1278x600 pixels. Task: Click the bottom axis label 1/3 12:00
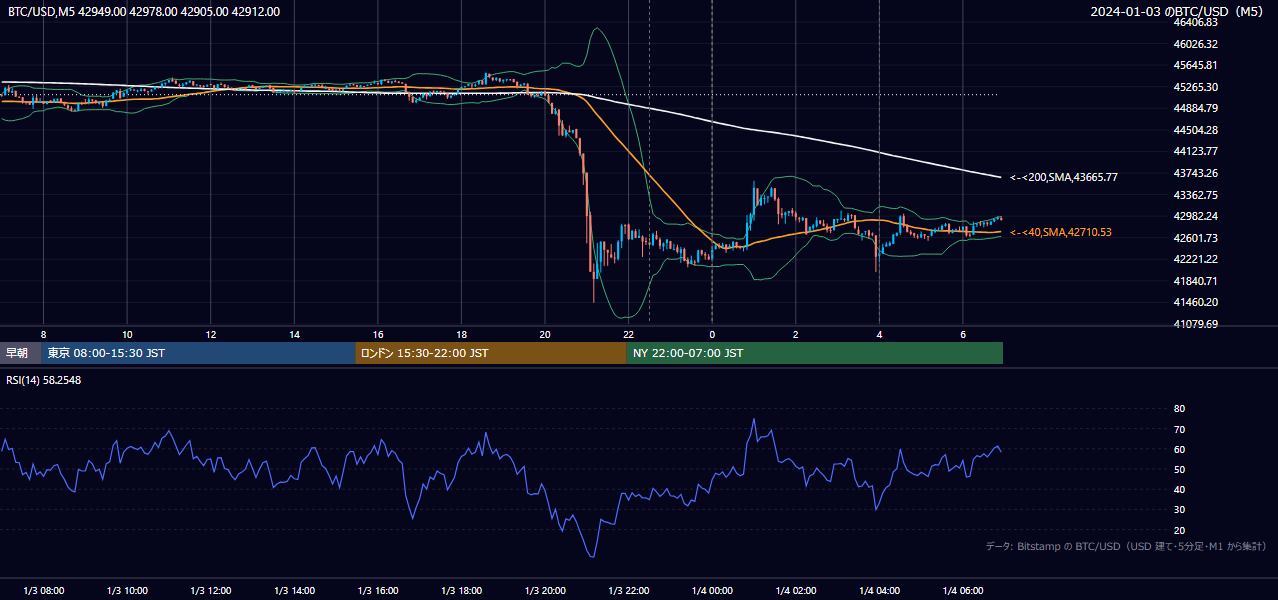coord(211,591)
